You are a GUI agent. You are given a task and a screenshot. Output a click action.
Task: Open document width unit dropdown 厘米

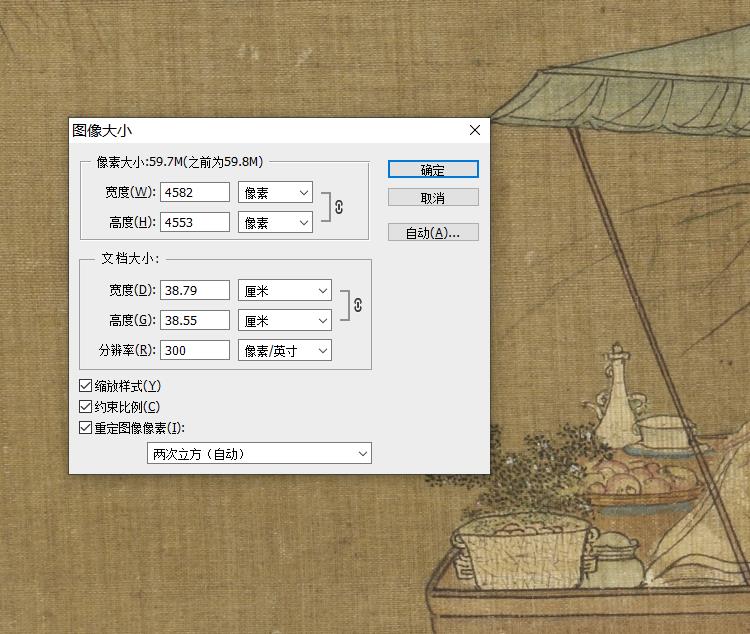point(285,290)
